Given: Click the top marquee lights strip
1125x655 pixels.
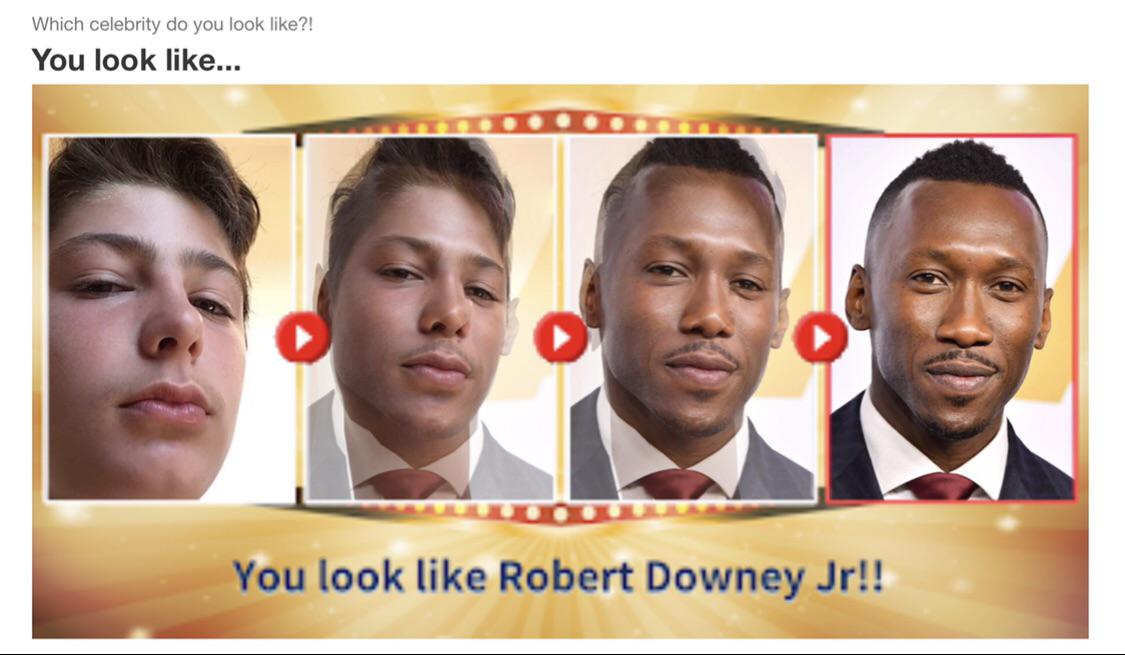Looking at the screenshot, I should coord(563,123).
